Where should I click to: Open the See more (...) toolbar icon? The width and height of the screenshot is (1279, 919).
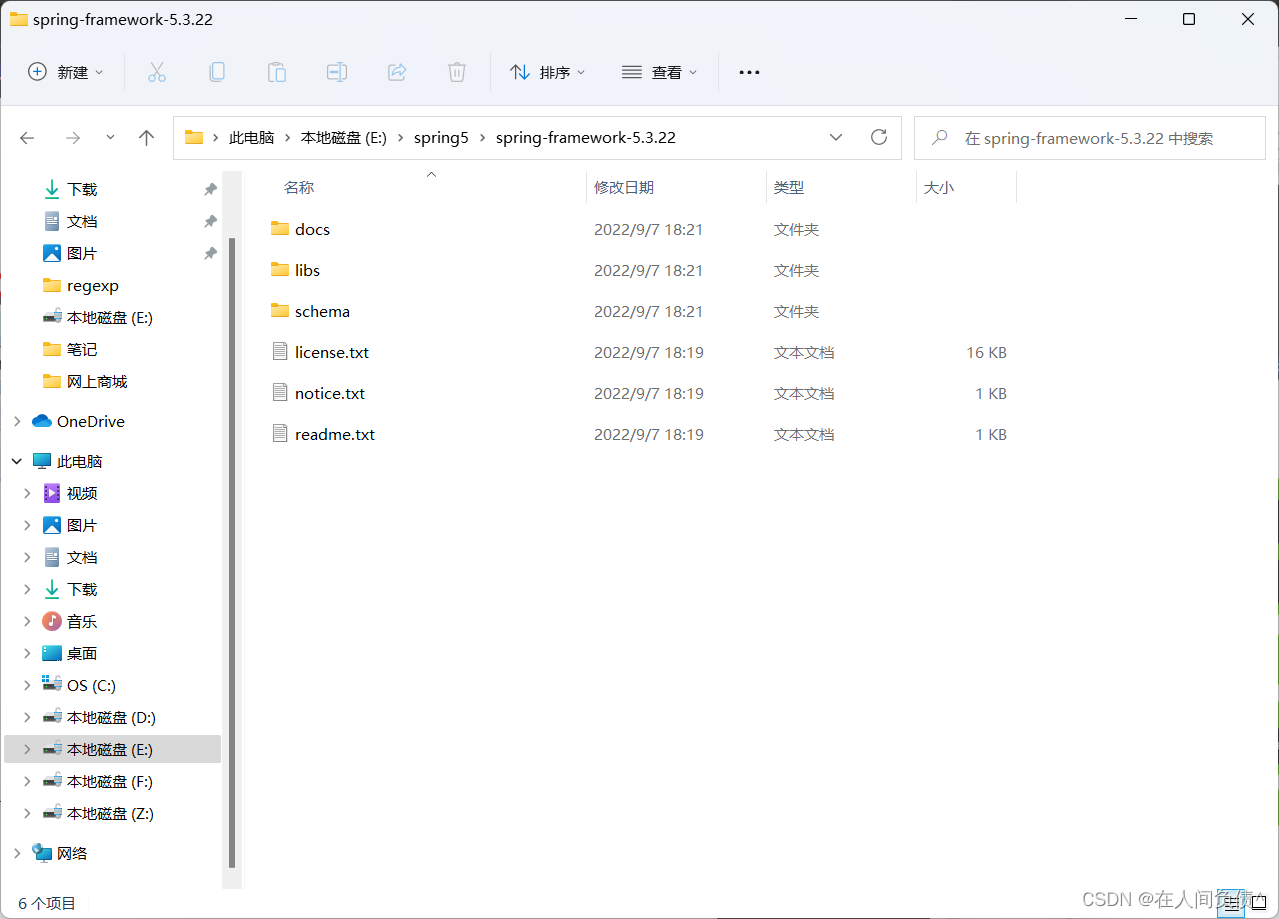click(748, 71)
